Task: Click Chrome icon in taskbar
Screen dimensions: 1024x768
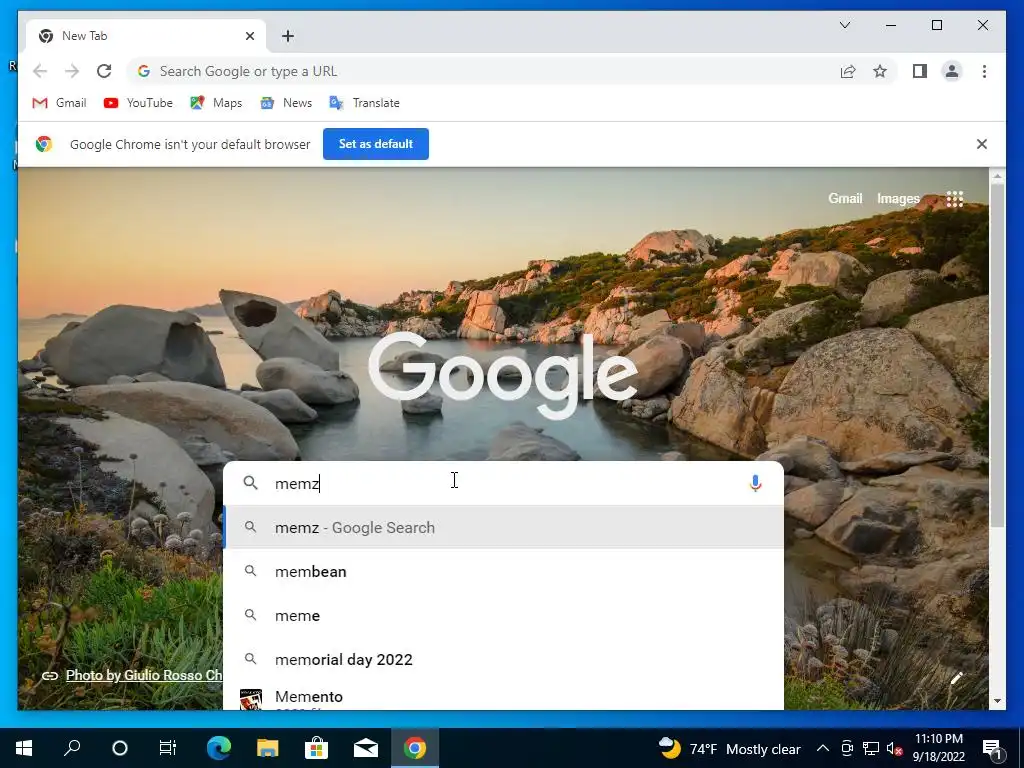Action: 415,748
